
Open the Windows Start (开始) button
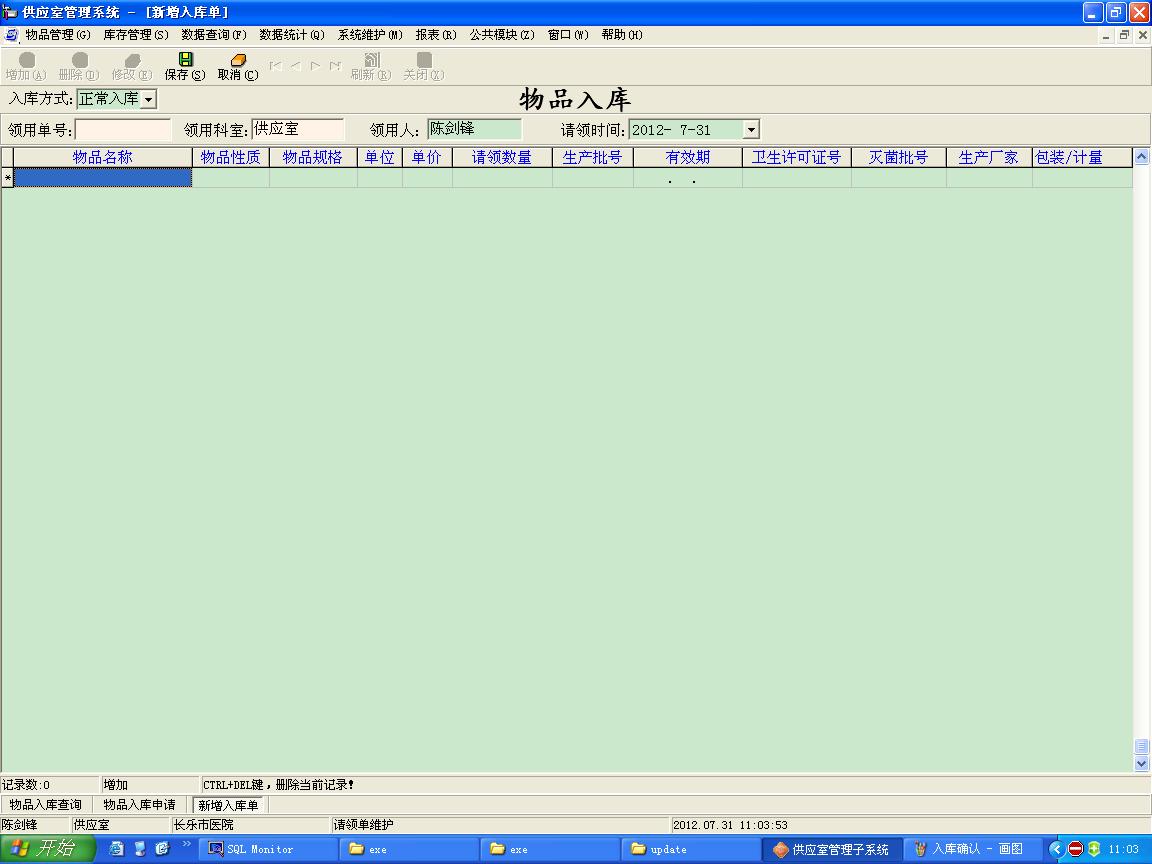coord(47,849)
